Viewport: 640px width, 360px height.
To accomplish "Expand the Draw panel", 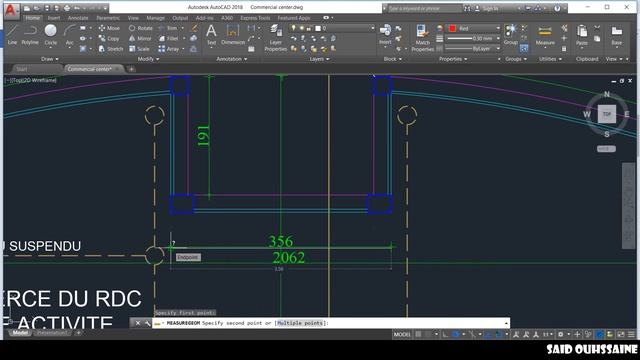I will coord(50,59).
